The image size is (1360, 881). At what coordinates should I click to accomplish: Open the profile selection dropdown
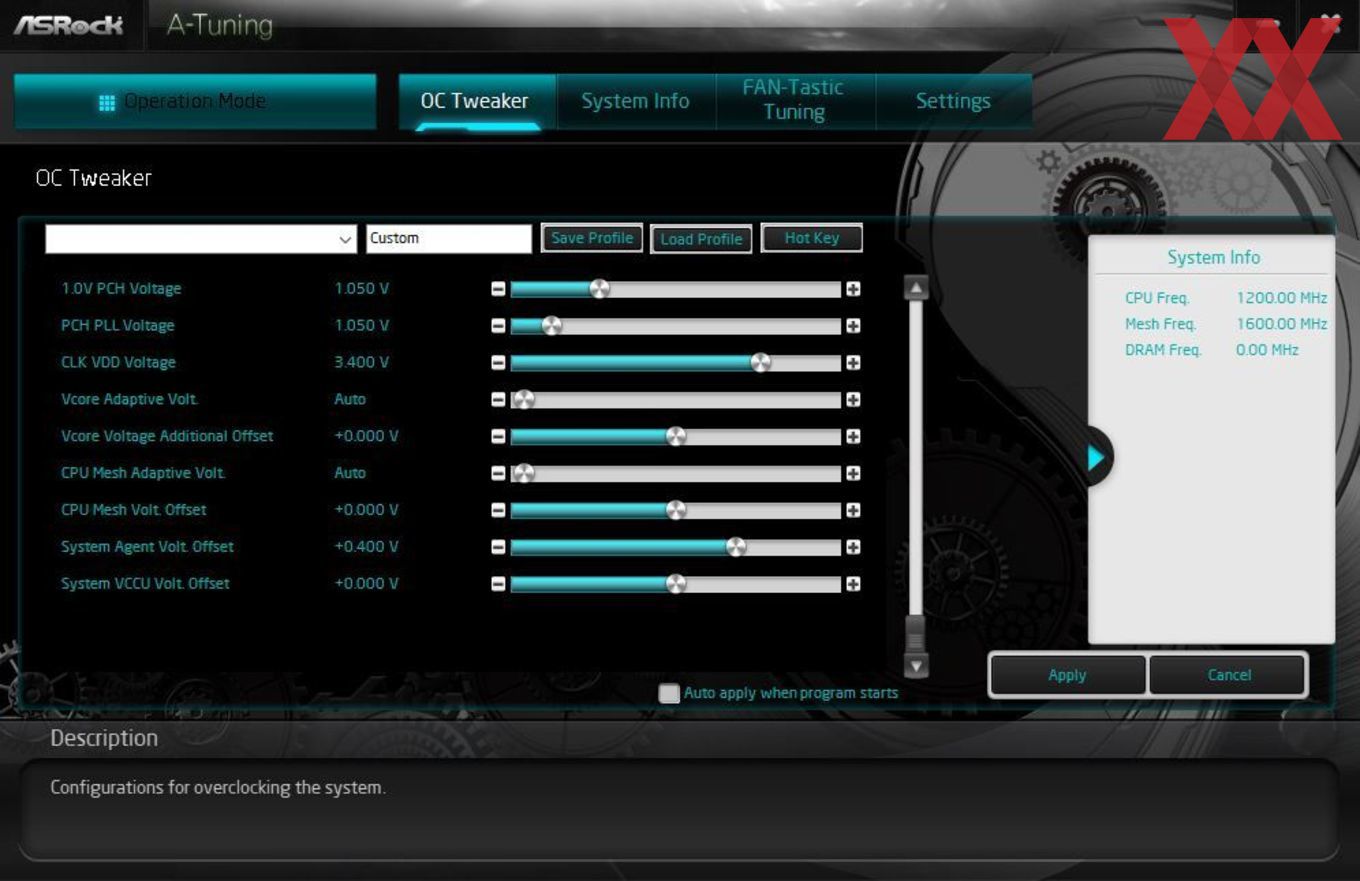click(201, 239)
